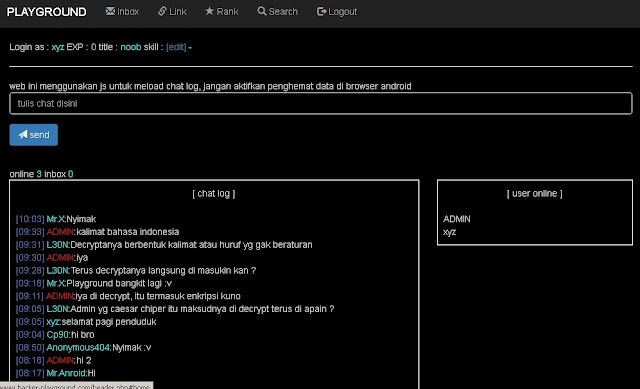The width and height of the screenshot is (640, 389).
Task: Select xyz in user online list
Action: point(449,232)
